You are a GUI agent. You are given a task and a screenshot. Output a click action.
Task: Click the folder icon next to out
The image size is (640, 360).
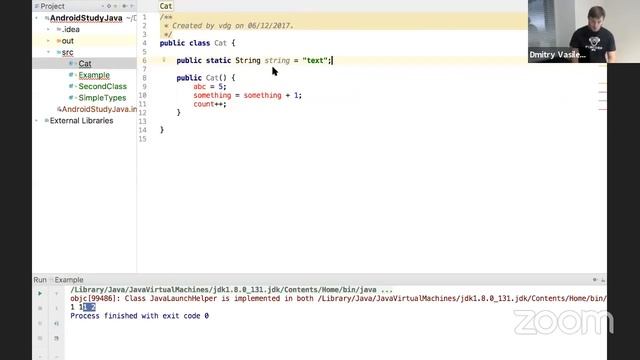[x=59, y=41]
